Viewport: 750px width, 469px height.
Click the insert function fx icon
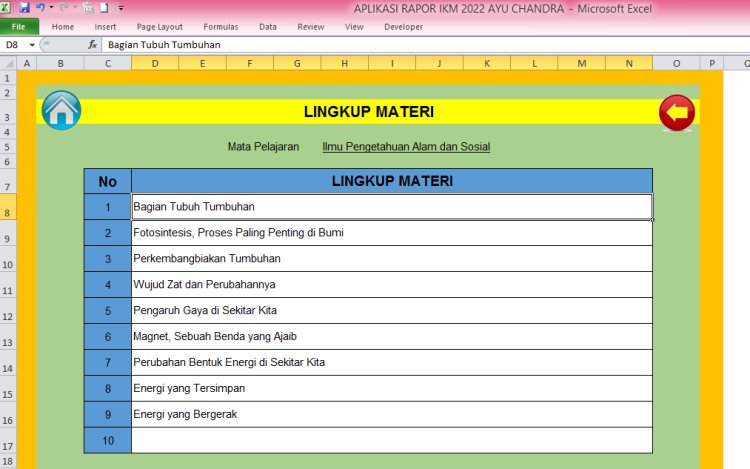click(92, 45)
